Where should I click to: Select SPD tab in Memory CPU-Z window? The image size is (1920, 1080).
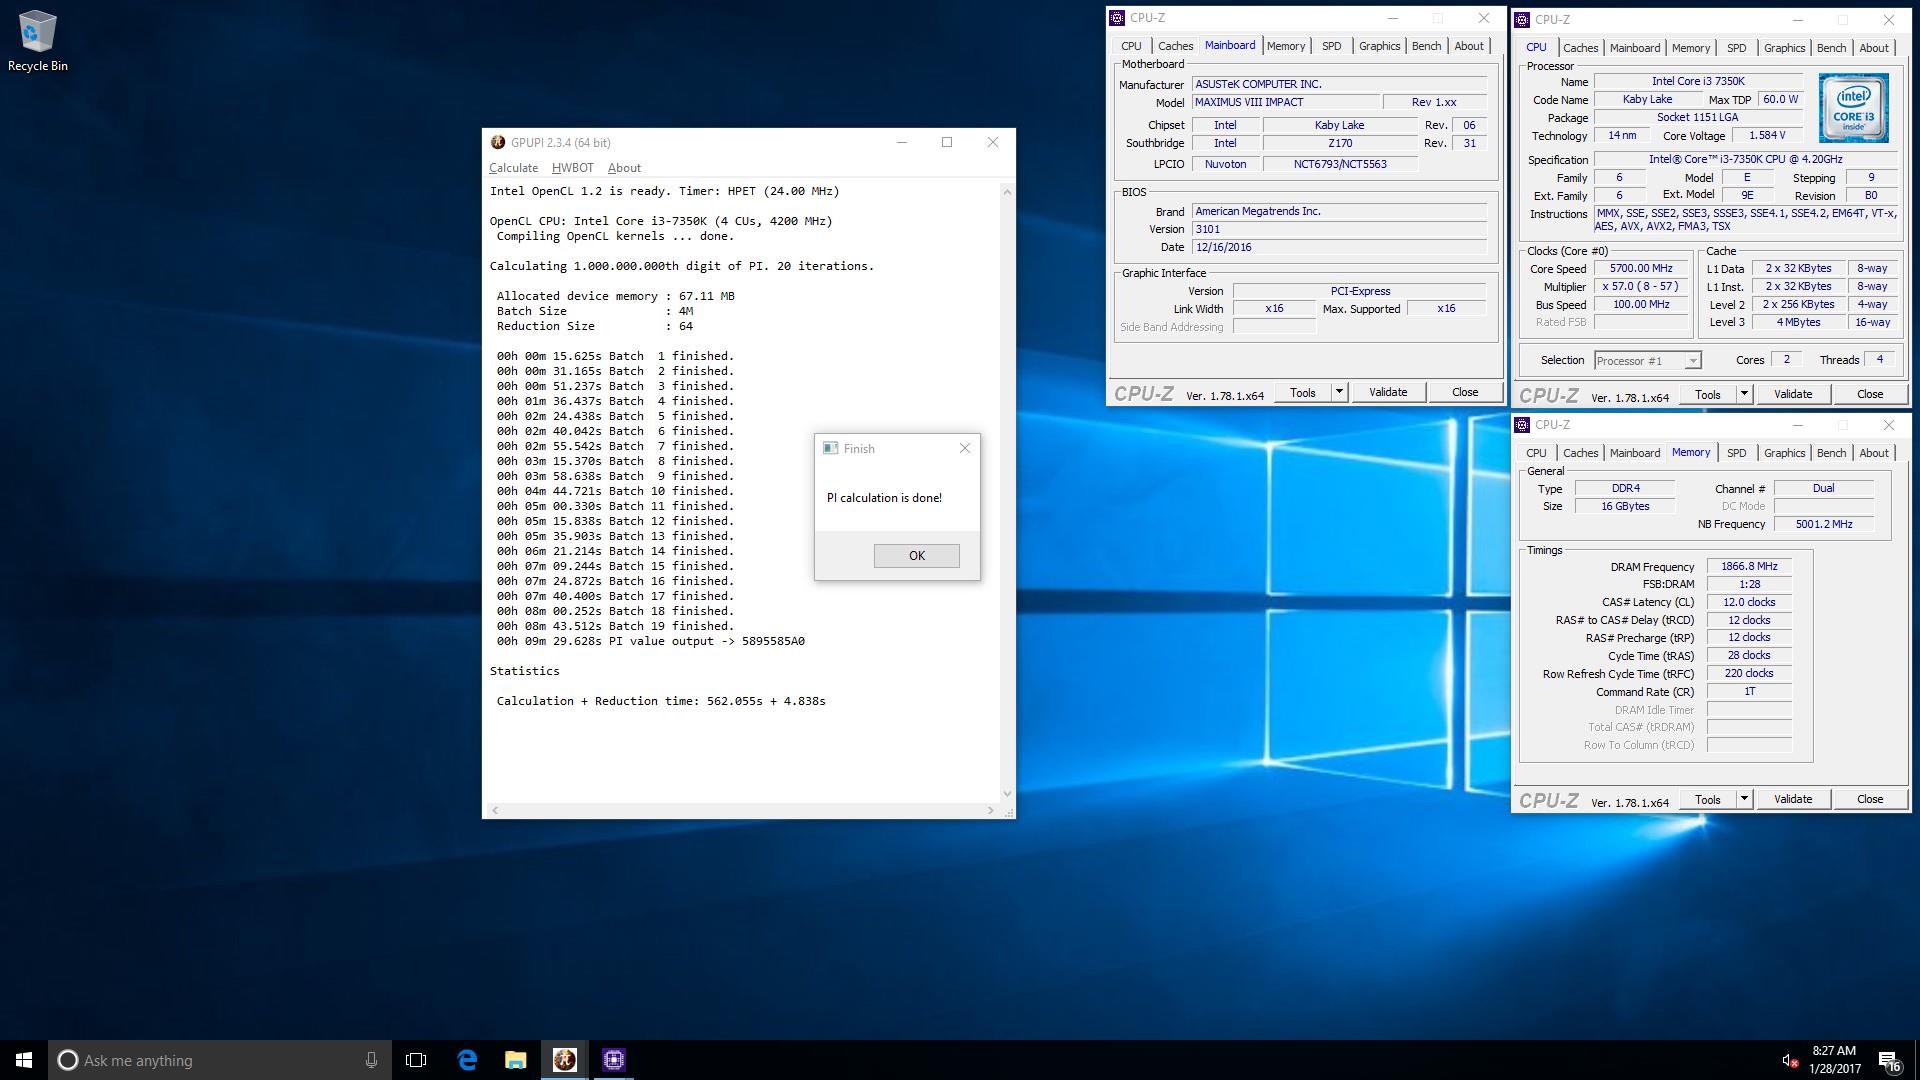tap(1736, 453)
